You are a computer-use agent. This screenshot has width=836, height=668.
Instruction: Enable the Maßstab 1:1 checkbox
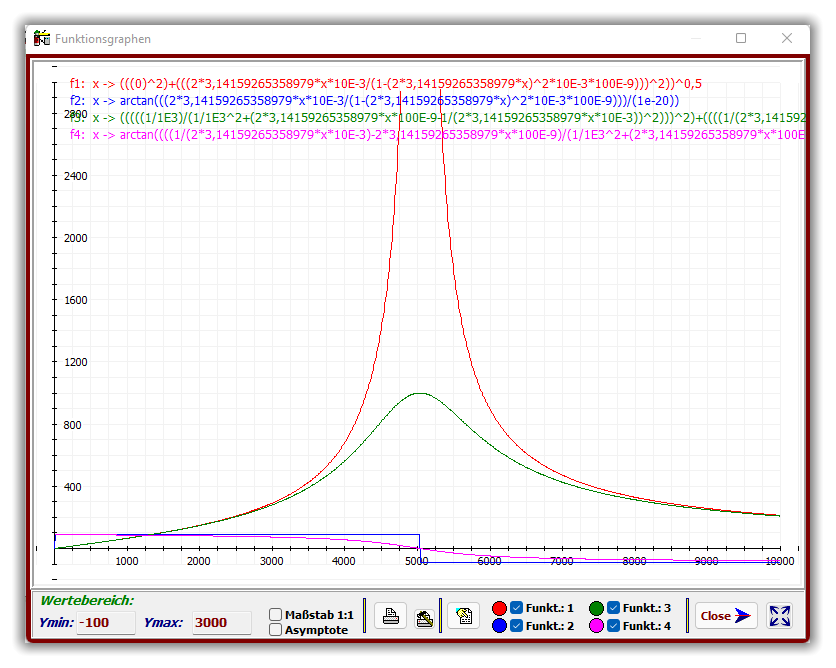[x=276, y=614]
